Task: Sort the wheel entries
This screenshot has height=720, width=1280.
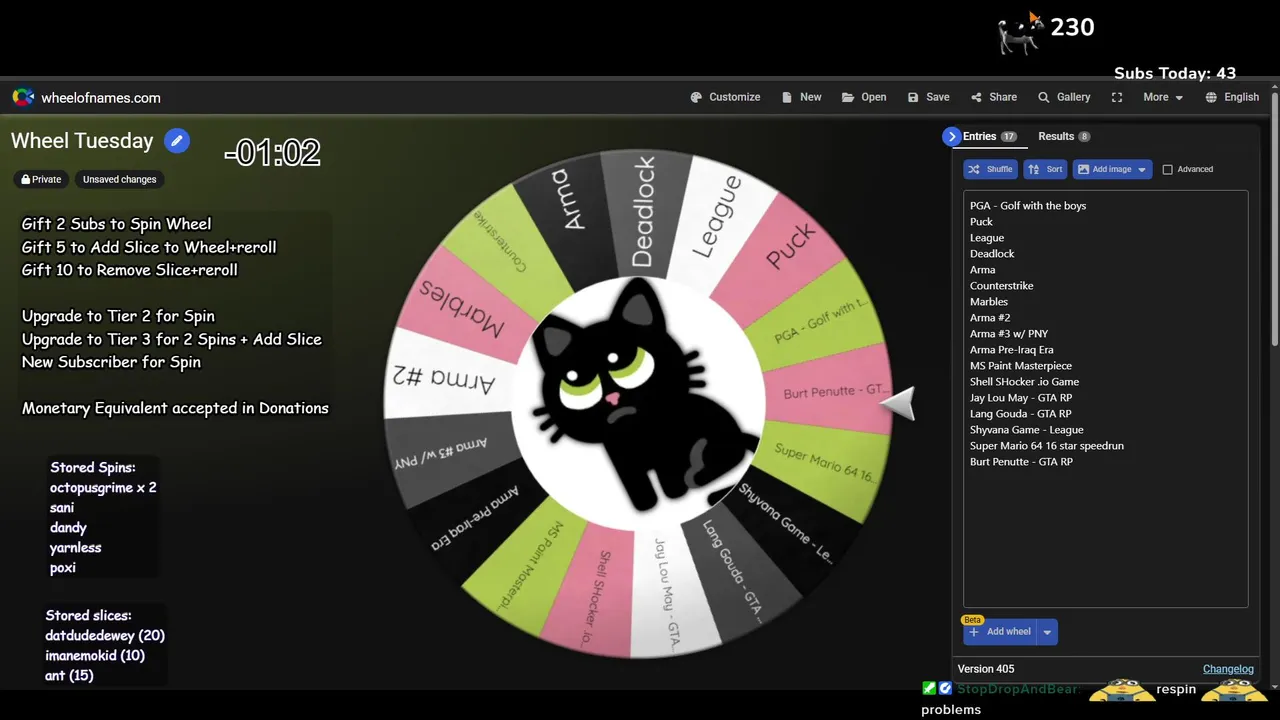Action: coord(1045,169)
